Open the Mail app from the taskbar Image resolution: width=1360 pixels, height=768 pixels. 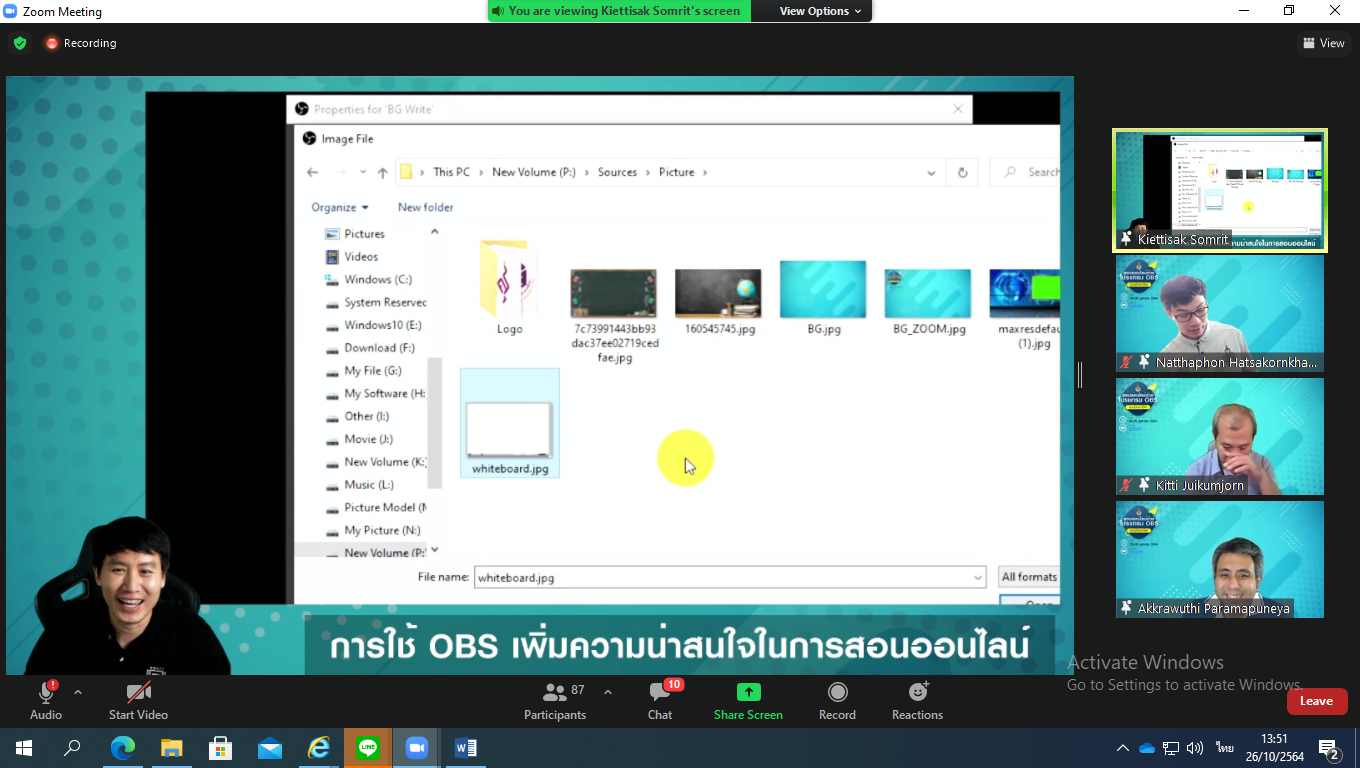click(x=269, y=748)
